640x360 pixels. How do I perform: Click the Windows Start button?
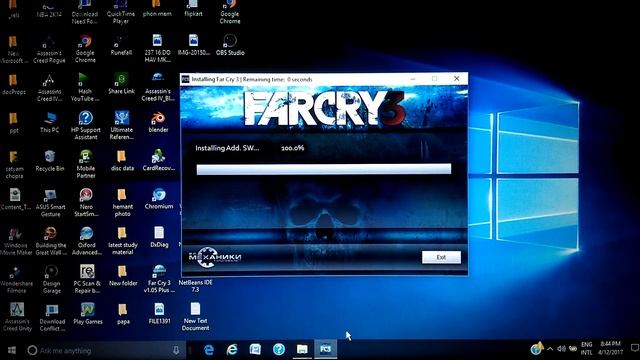[x=12, y=350]
